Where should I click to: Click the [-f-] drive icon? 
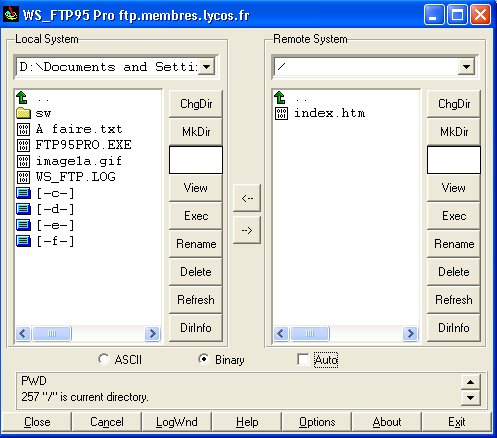pos(23,241)
